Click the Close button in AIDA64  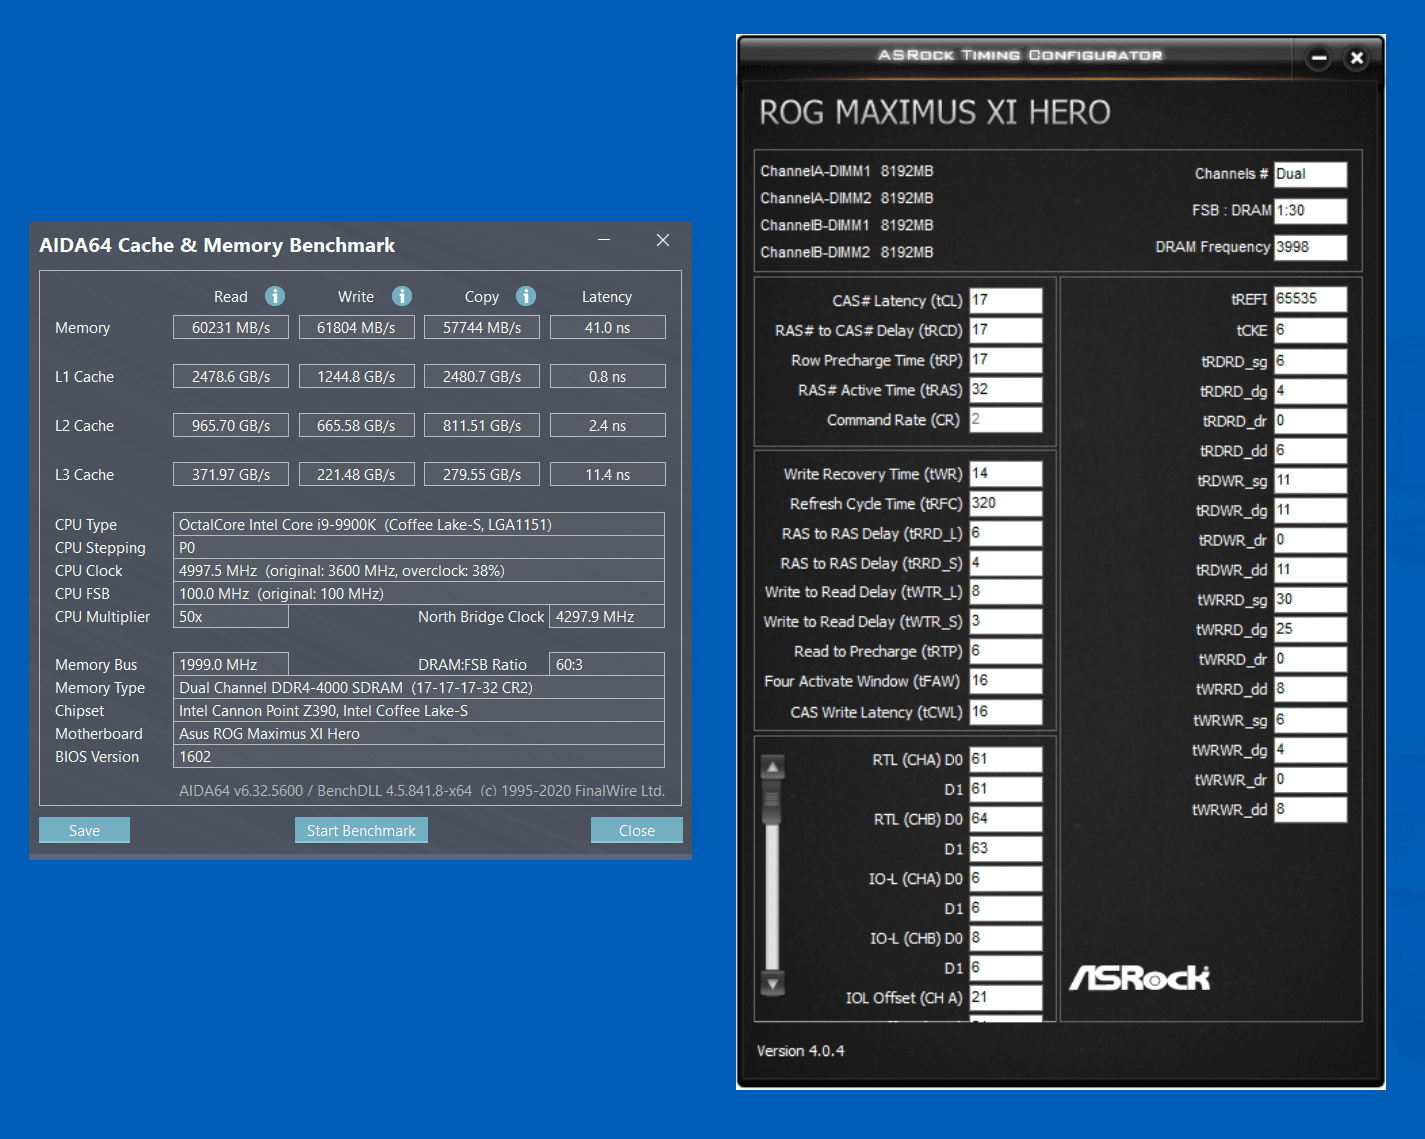point(637,830)
